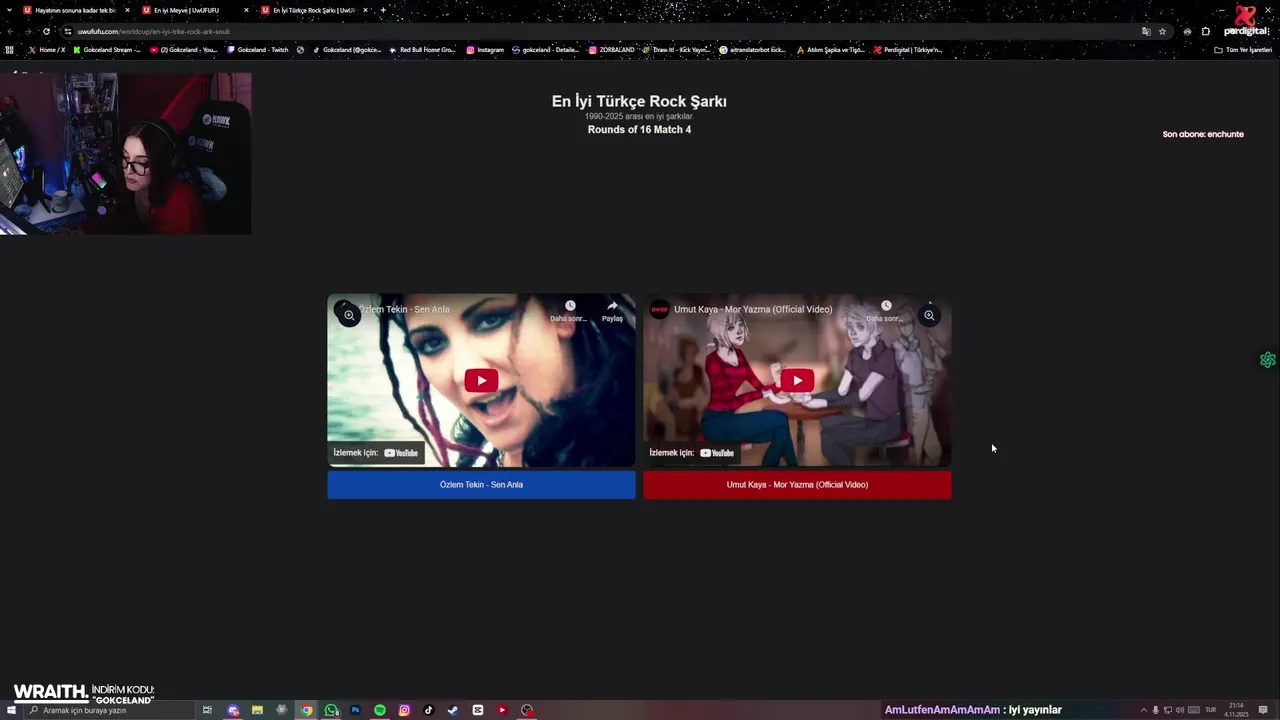The width and height of the screenshot is (1280, 720).
Task: Open the Gokceland - Twitch bookmark
Action: tap(258, 49)
